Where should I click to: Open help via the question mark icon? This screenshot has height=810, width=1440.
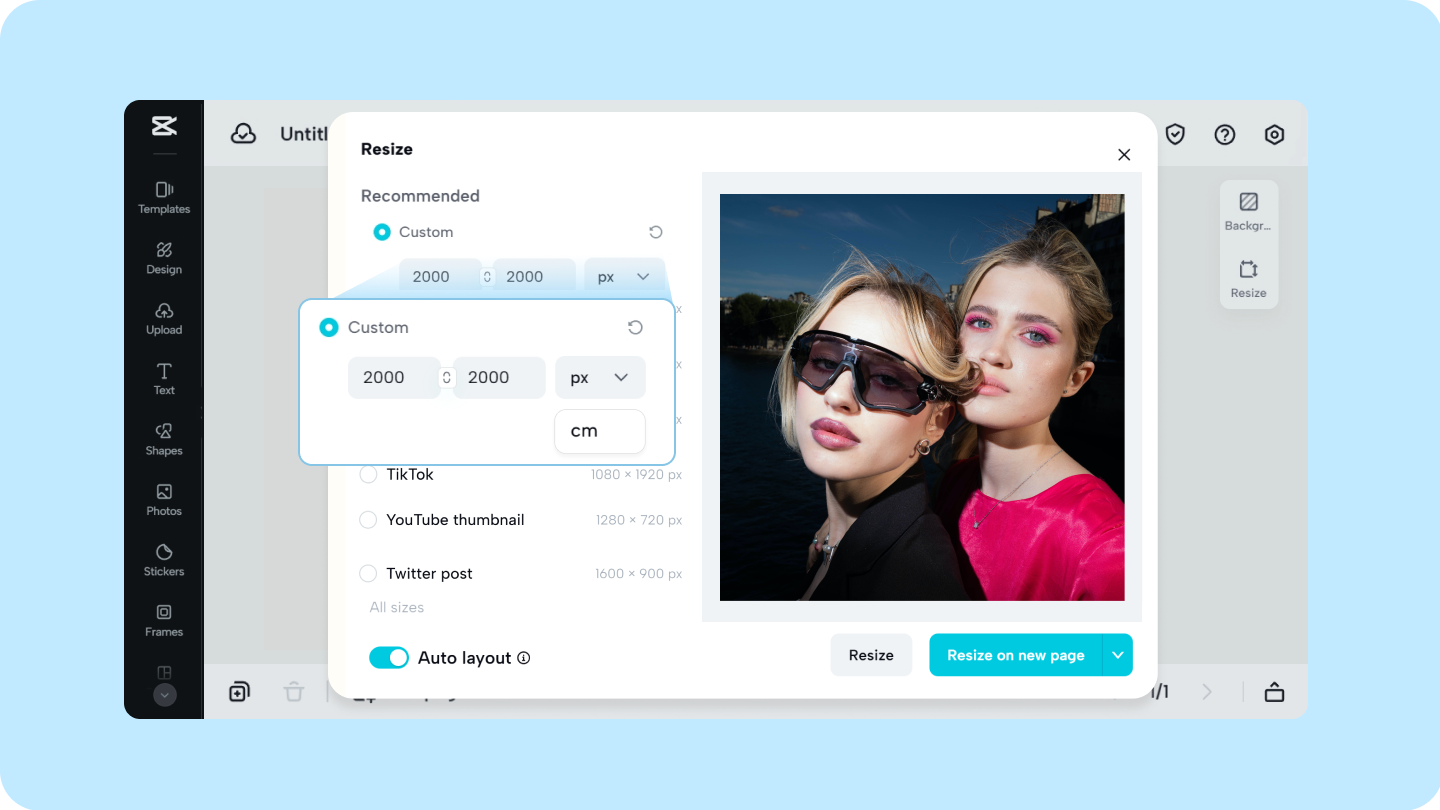1225,134
